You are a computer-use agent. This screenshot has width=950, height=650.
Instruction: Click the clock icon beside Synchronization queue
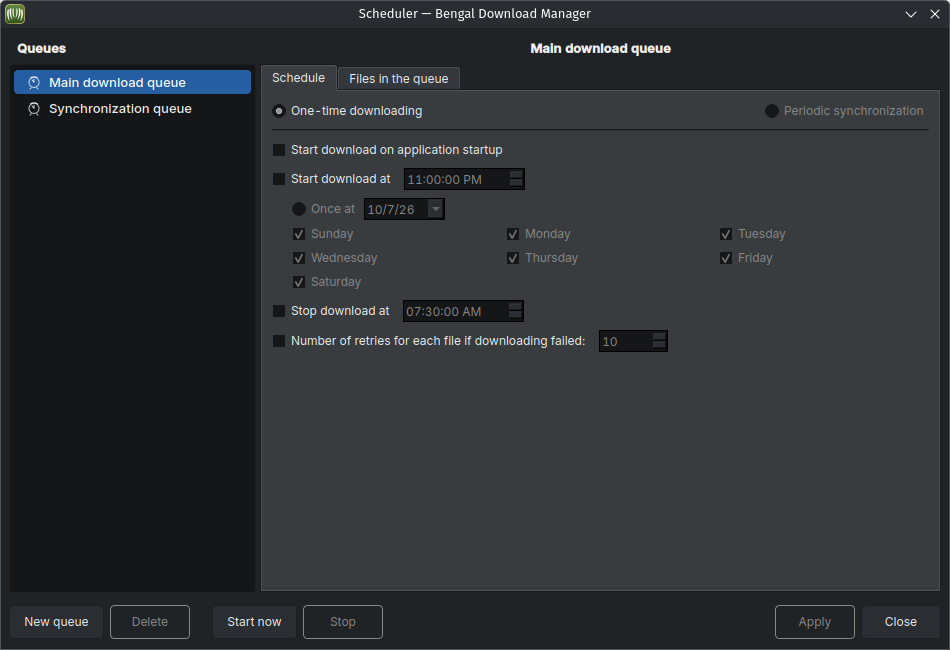pyautogui.click(x=34, y=109)
